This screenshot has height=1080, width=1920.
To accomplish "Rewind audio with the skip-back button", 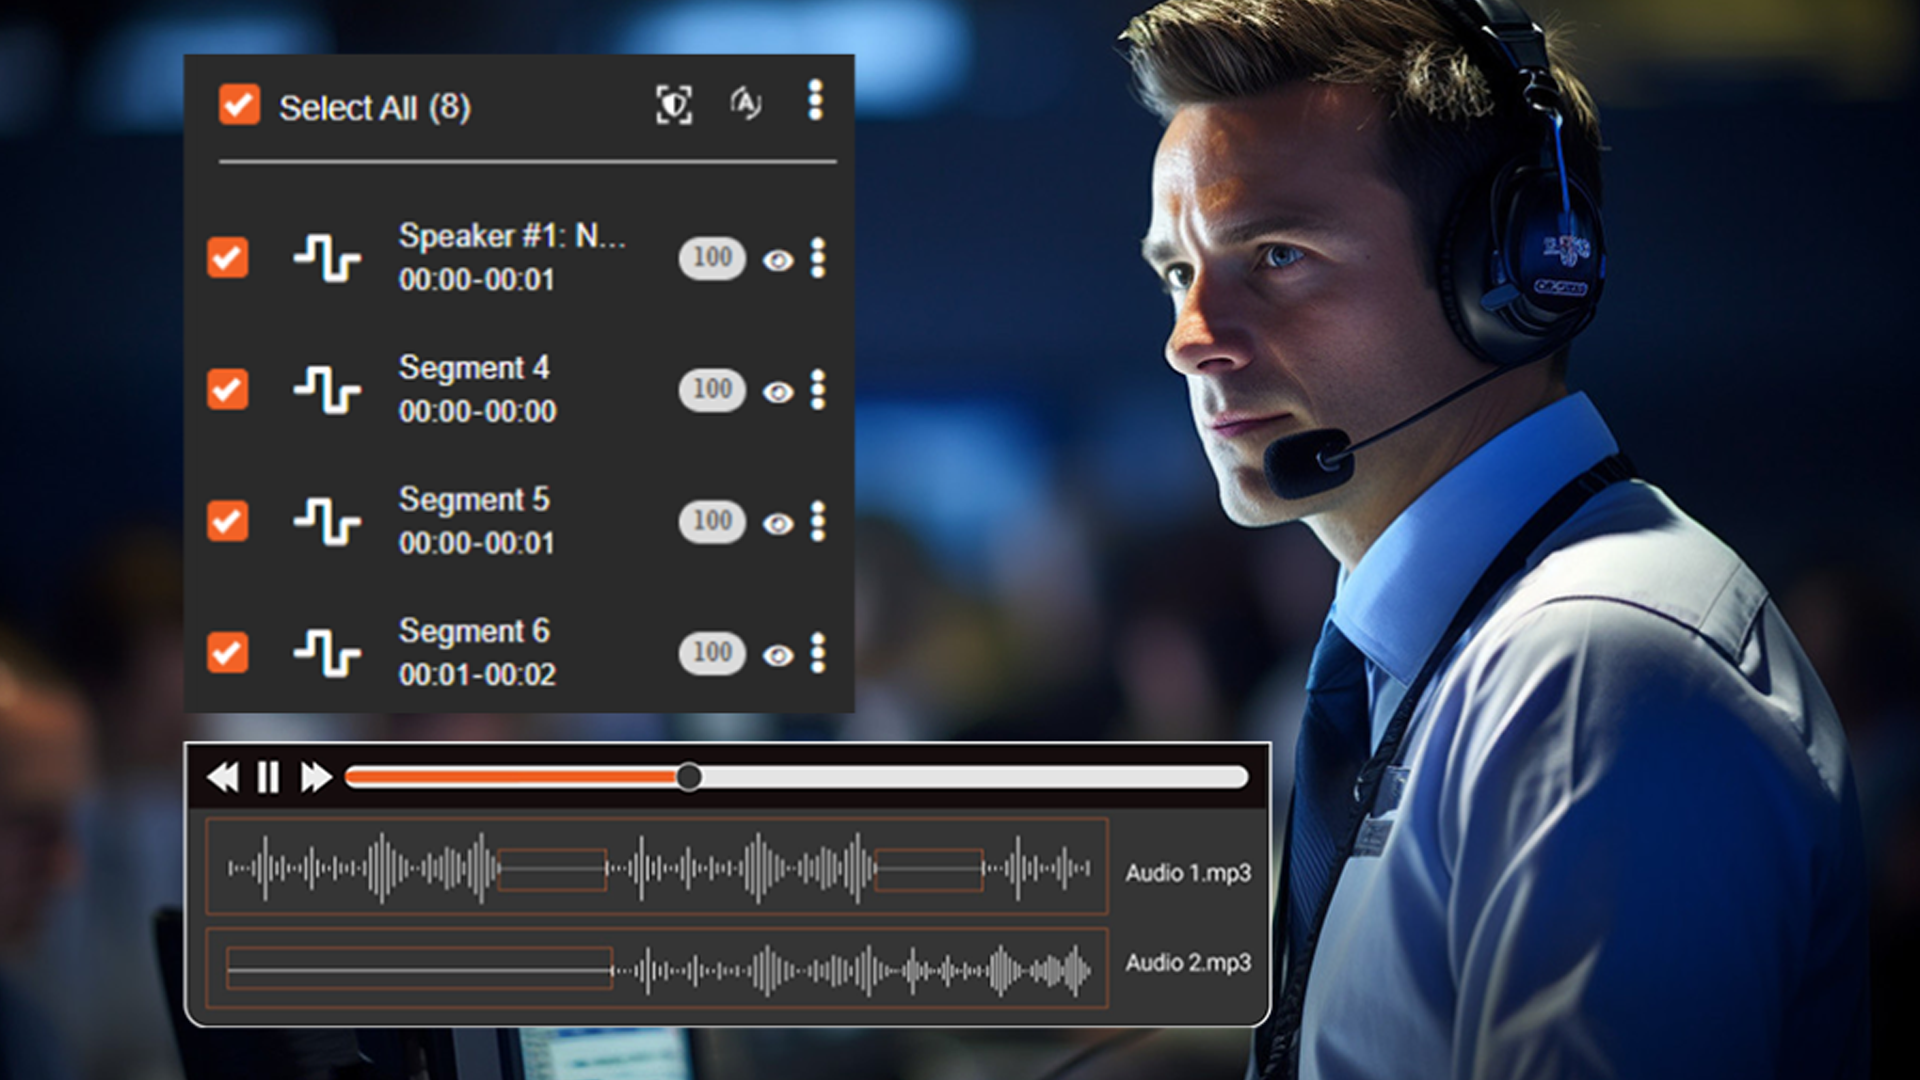I will (x=223, y=777).
